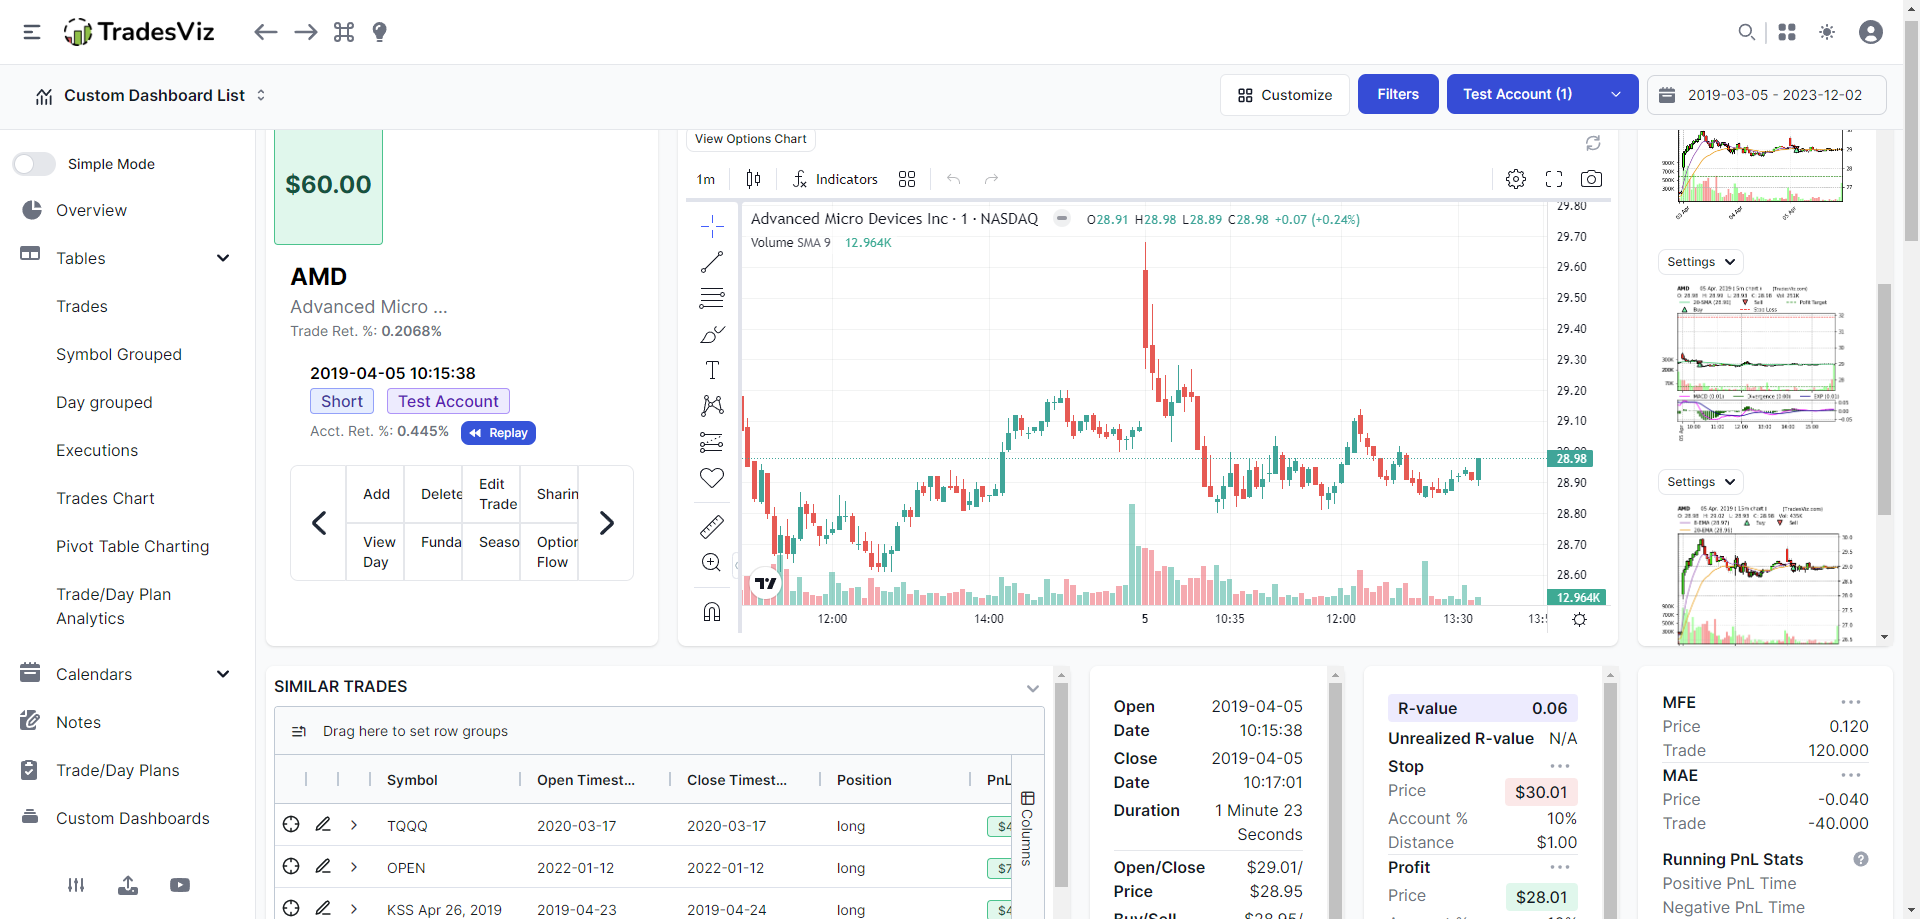Viewport: 1920px width, 919px height.
Task: Open the first thumbnail Settings dropdown
Action: pos(1700,262)
